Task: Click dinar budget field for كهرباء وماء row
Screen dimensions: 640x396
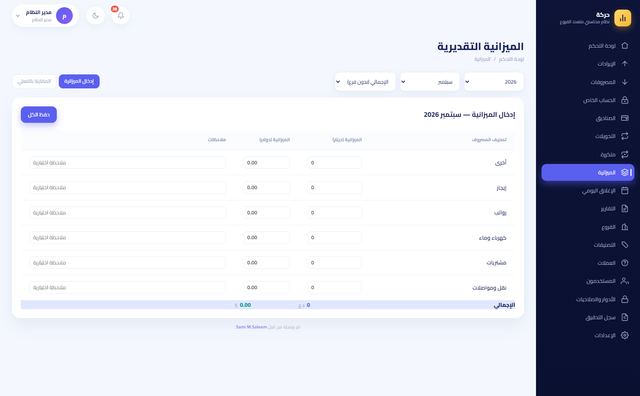Action: tap(334, 238)
